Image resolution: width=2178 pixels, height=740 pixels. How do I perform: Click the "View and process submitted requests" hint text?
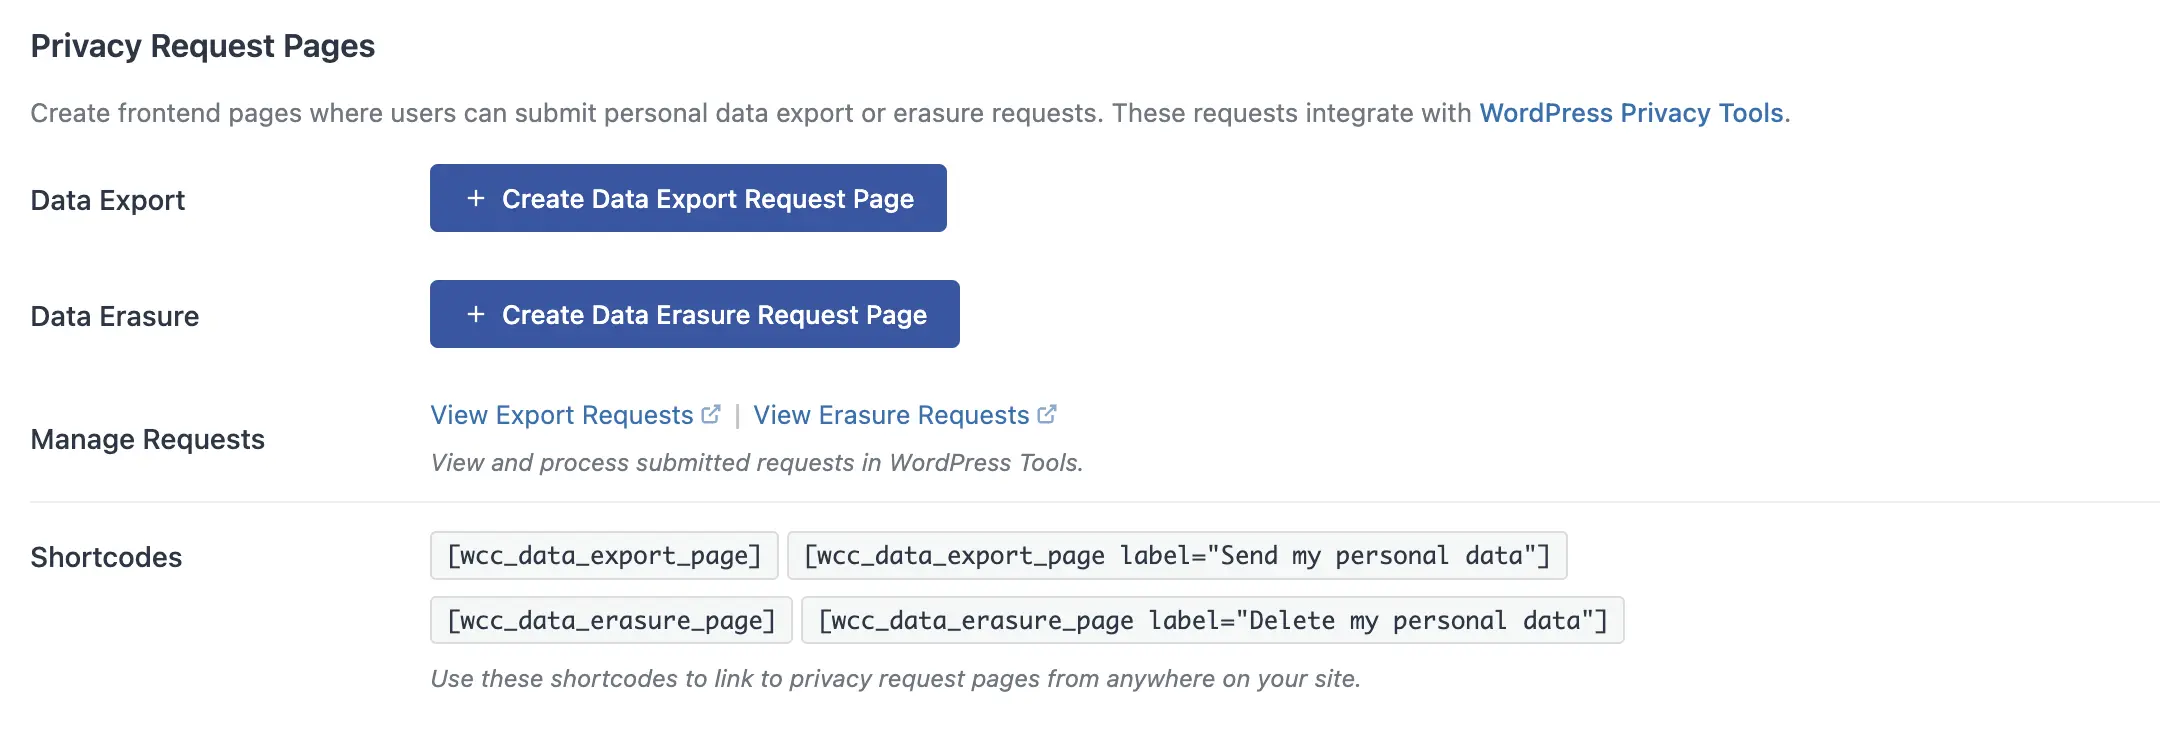coord(757,463)
